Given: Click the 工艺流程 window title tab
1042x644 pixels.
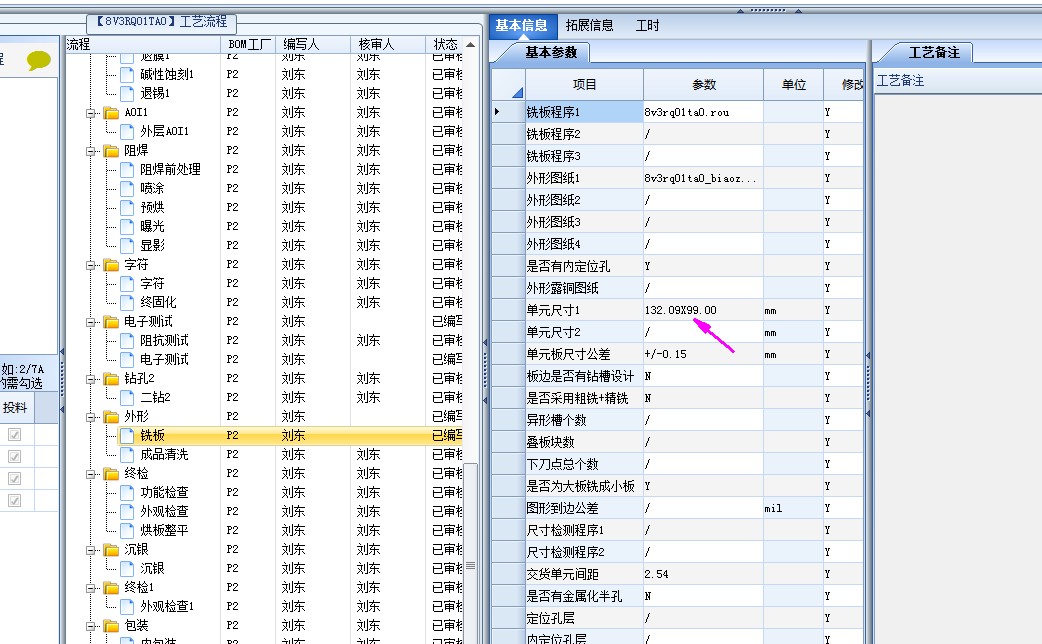Looking at the screenshot, I should (161, 22).
